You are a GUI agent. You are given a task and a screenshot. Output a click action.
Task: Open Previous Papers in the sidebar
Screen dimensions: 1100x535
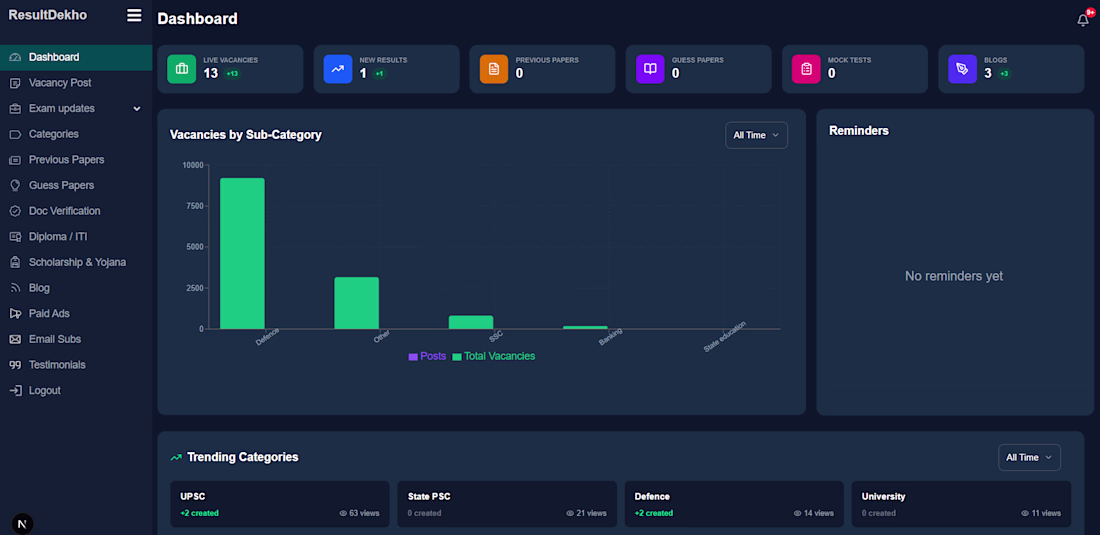[76, 160]
